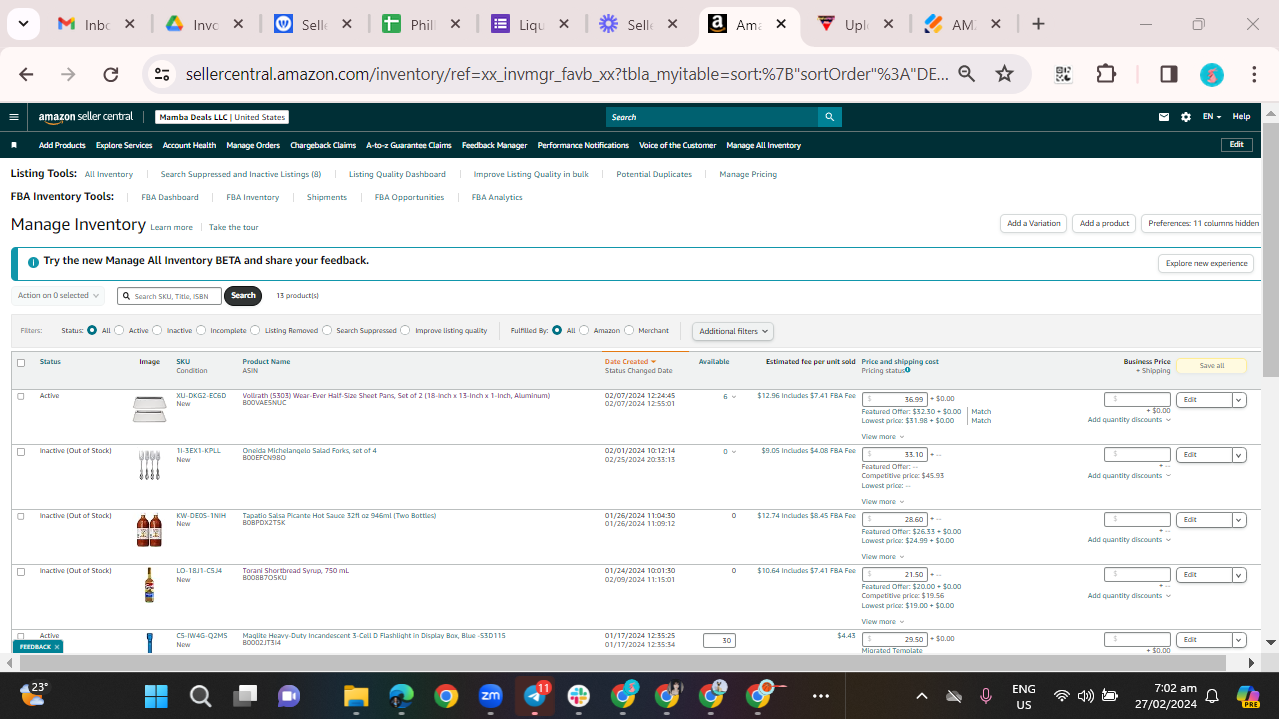Open the Tapatio Salsa Picante product link

tap(339, 516)
